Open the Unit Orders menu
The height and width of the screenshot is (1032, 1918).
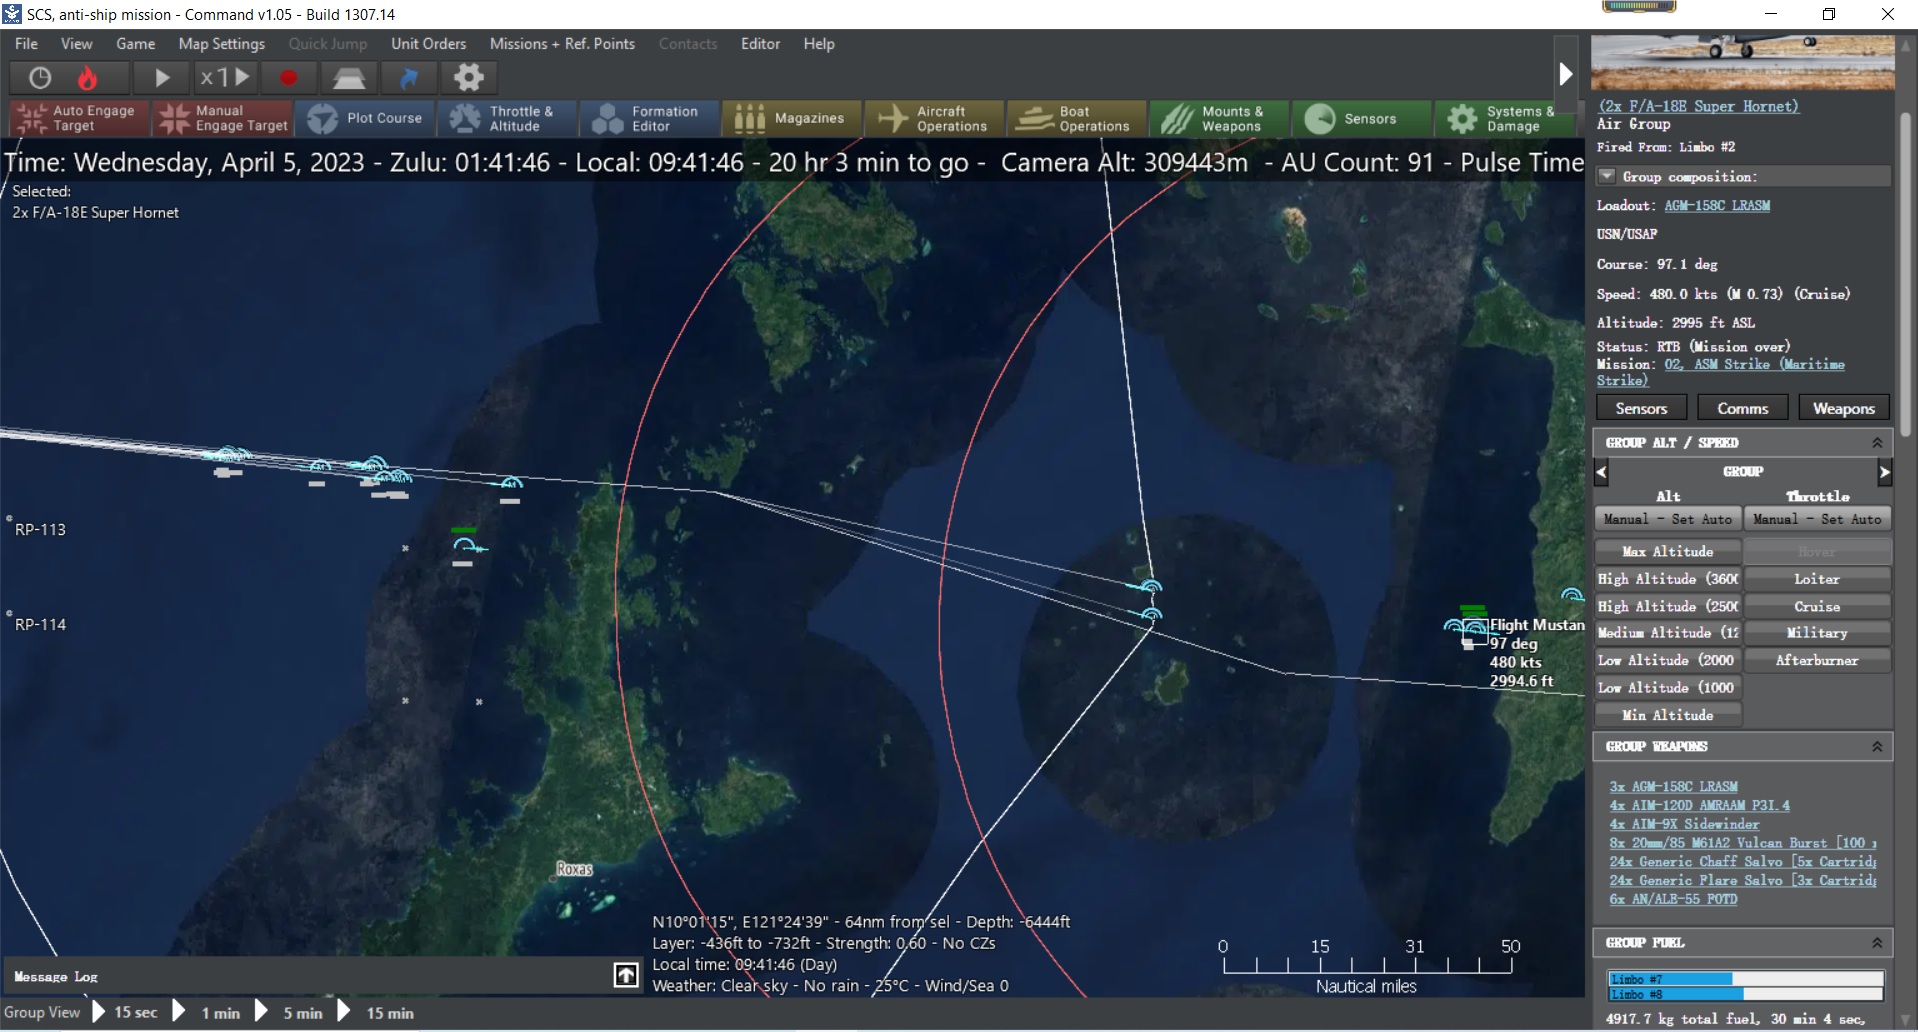(x=428, y=44)
